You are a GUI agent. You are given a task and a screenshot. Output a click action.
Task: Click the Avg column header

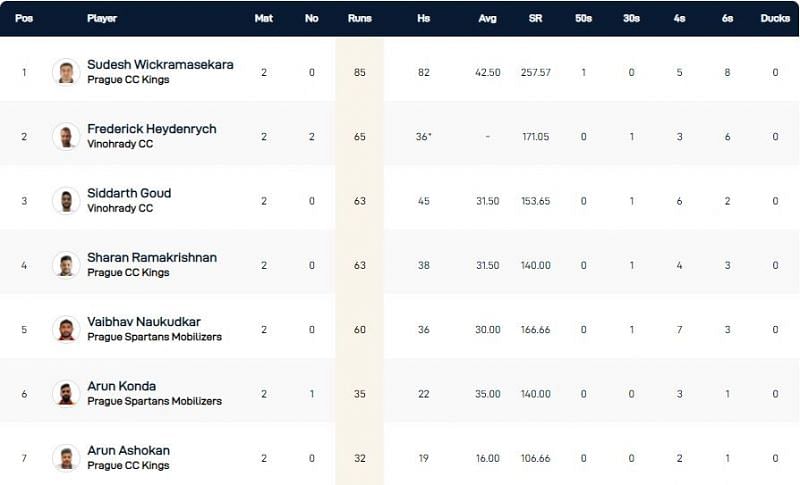tap(487, 18)
